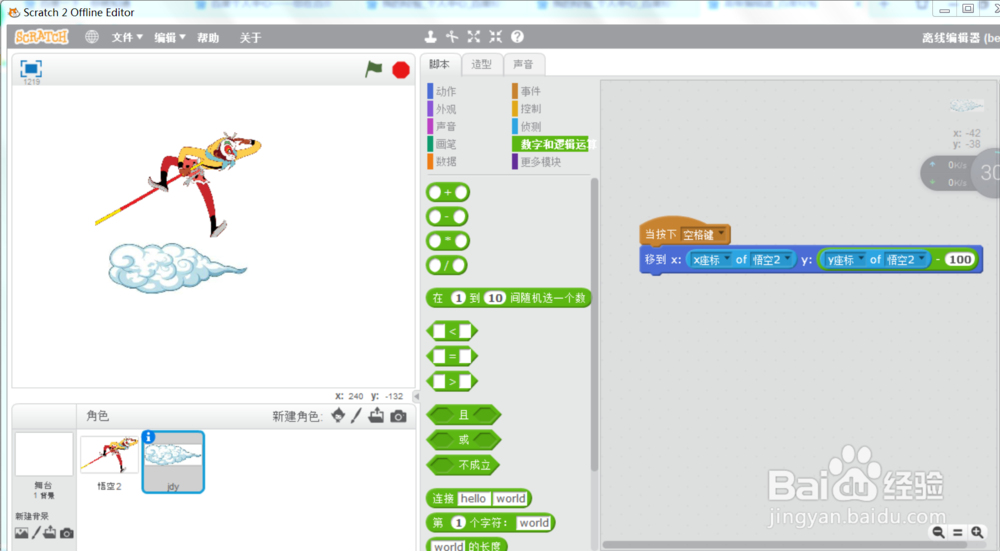Image resolution: width=1000 pixels, height=551 pixels.
Task: Open block help question-mark tool
Action: [517, 37]
